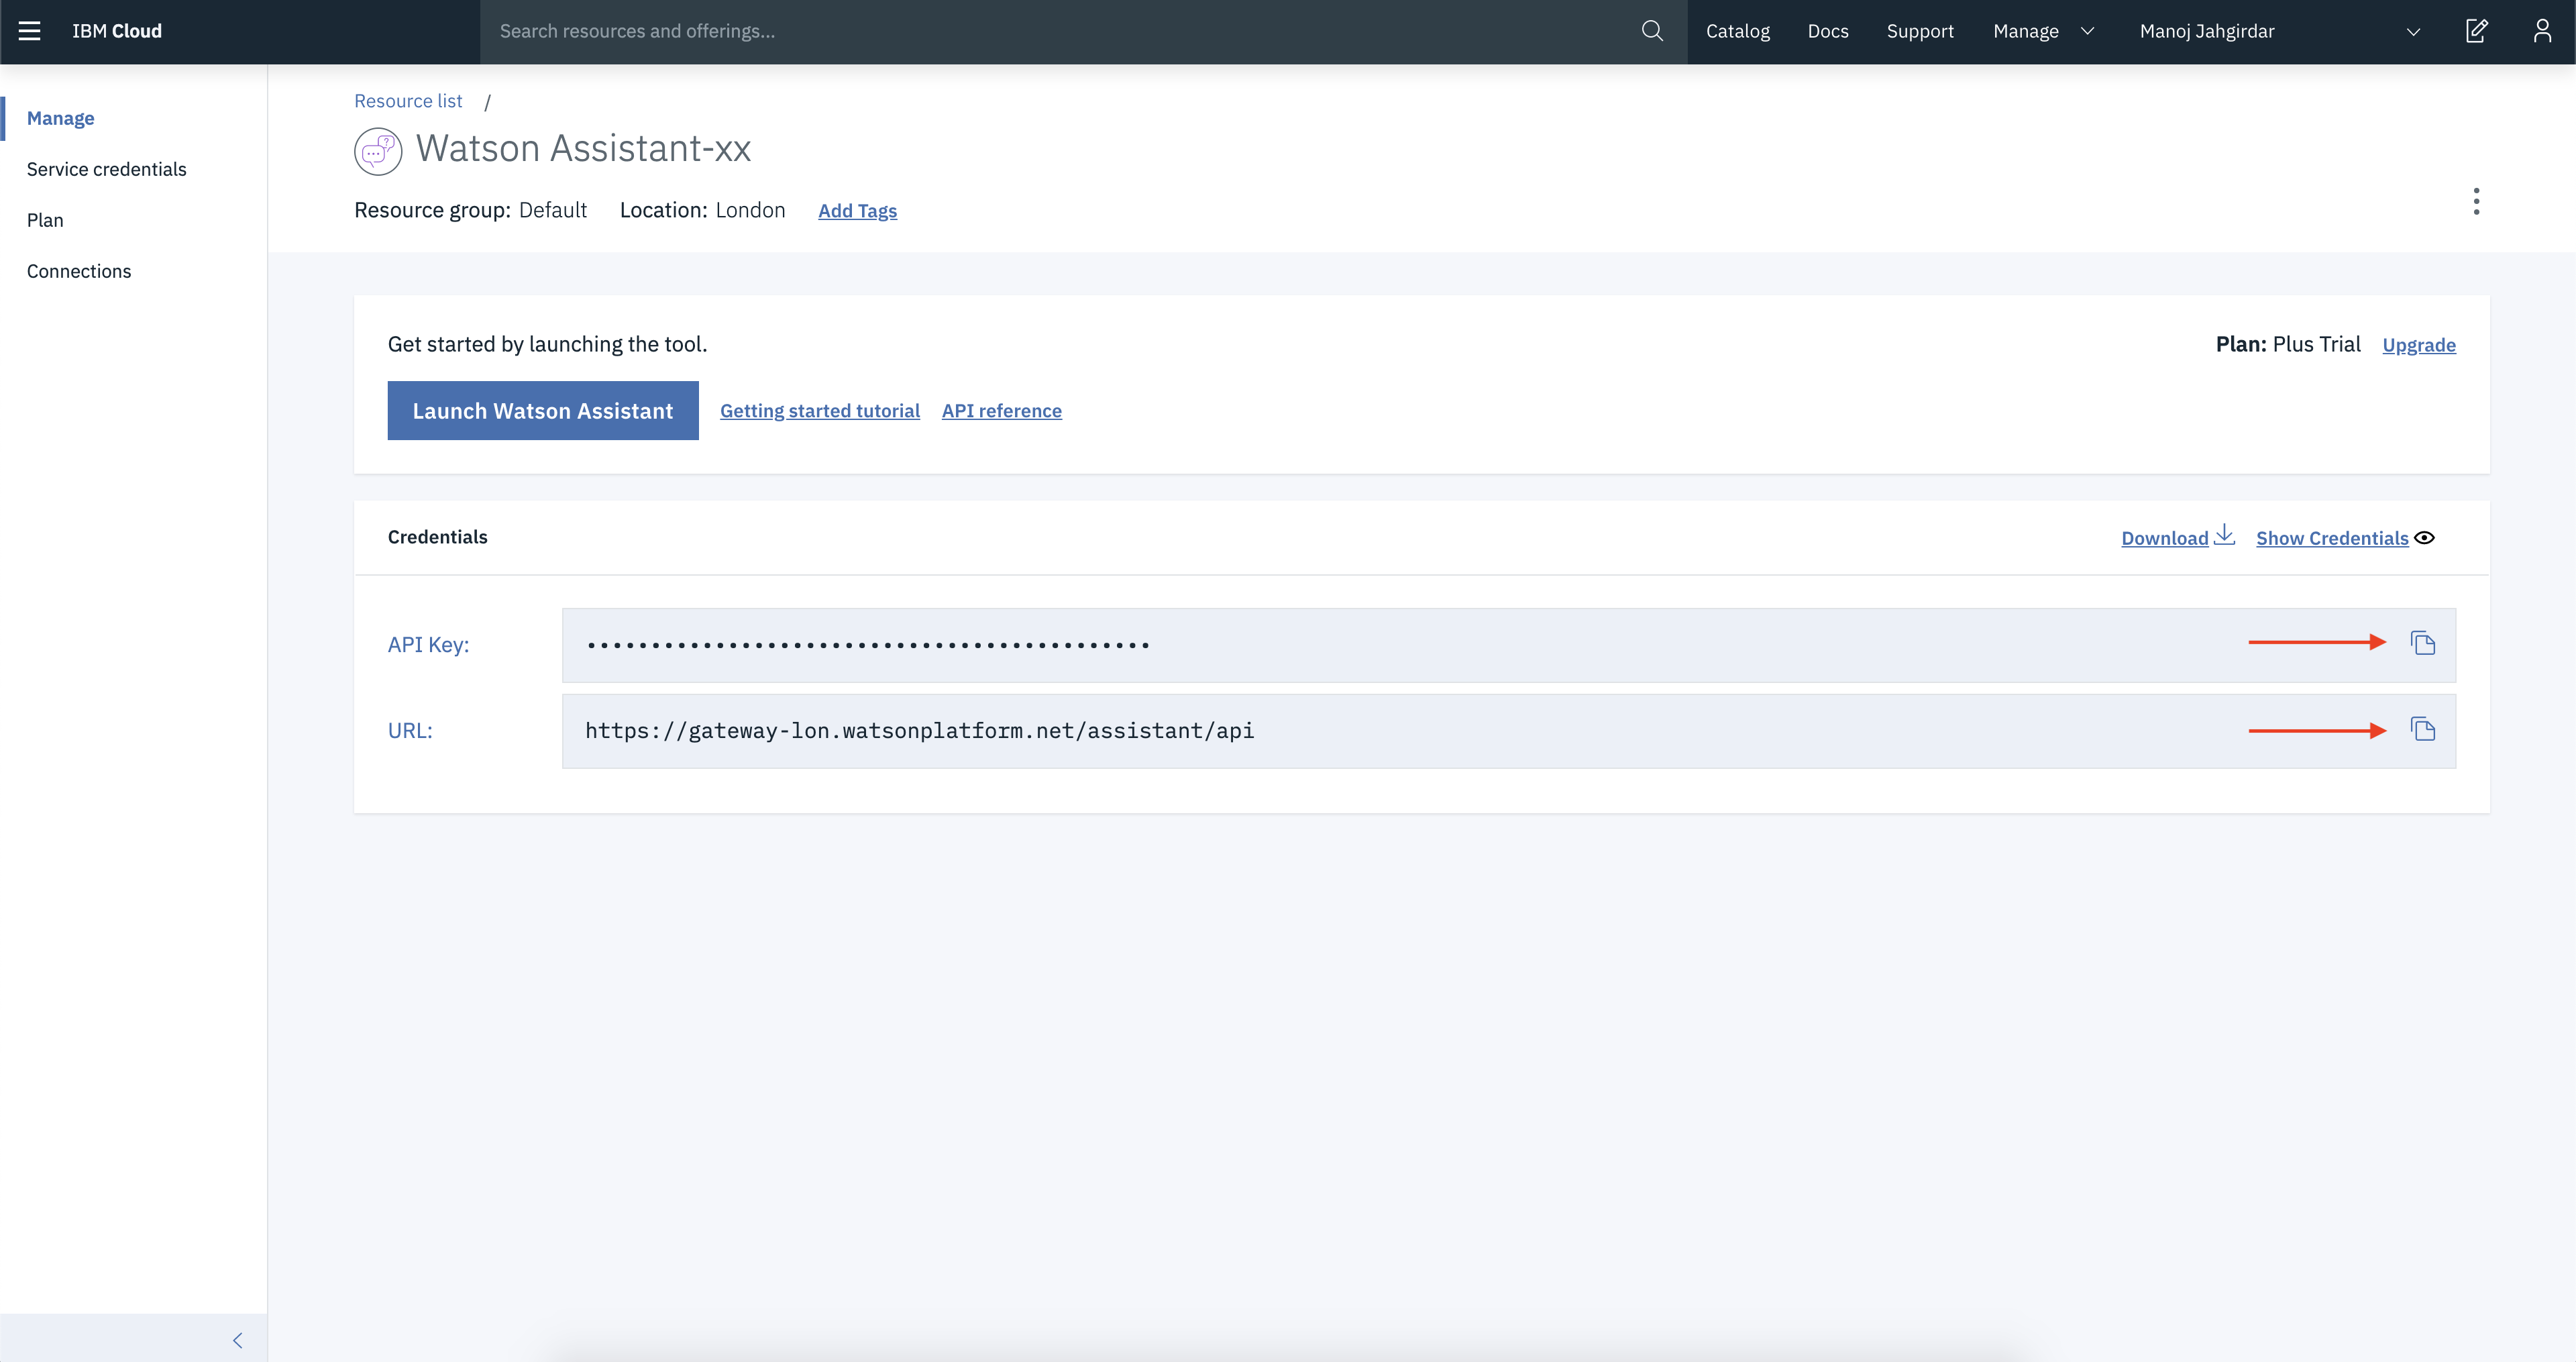
Task: Click the Upgrade plan link
Action: 2418,345
